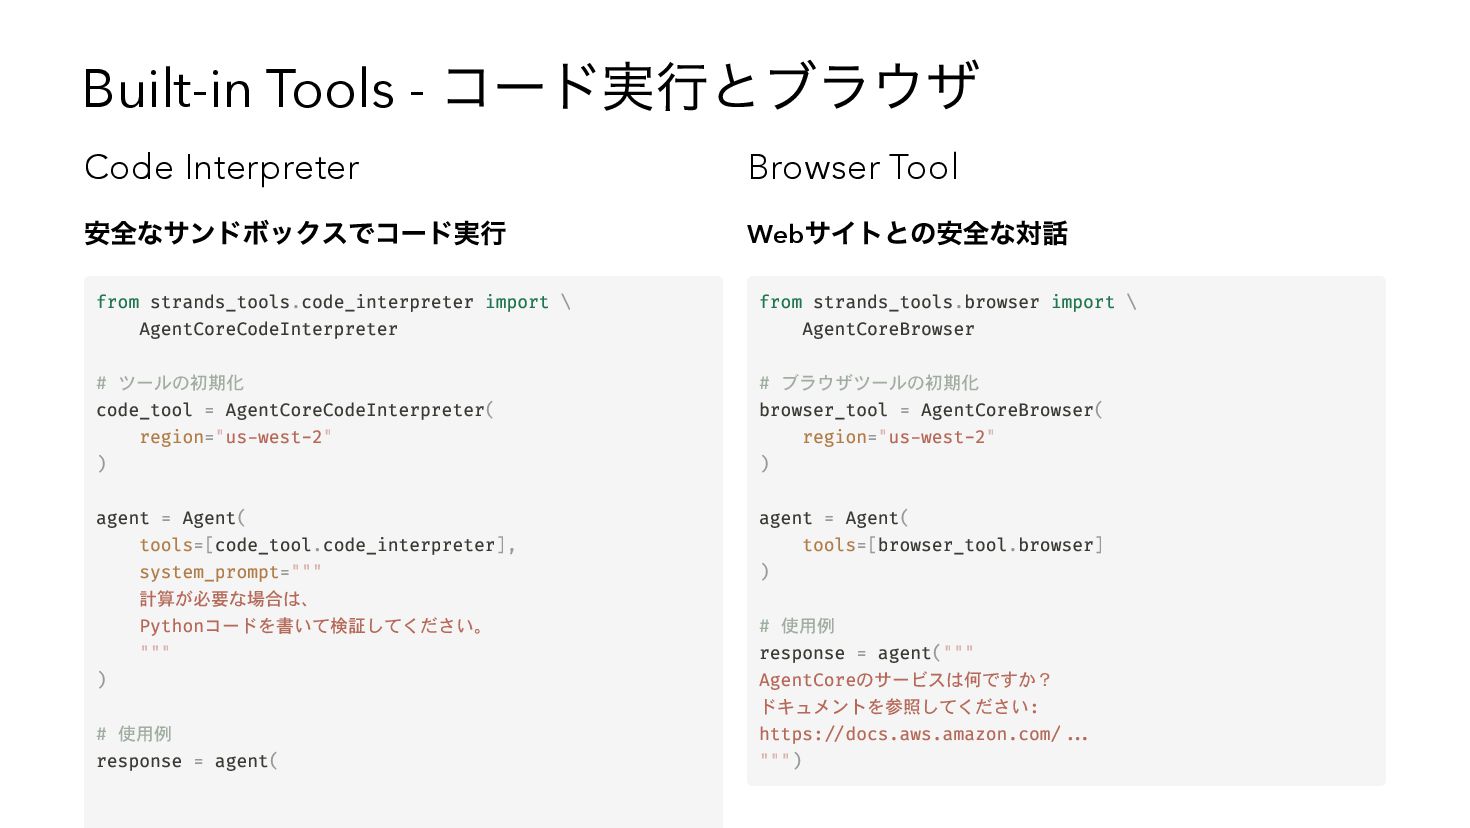Click line "tools=[code_tool.code_interpreter],"
This screenshot has height=828, width=1470.
click(x=328, y=545)
